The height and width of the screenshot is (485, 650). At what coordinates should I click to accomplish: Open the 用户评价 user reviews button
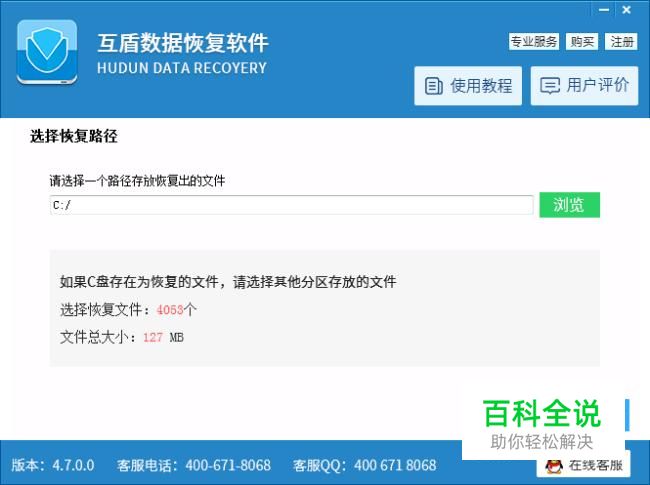pos(585,86)
